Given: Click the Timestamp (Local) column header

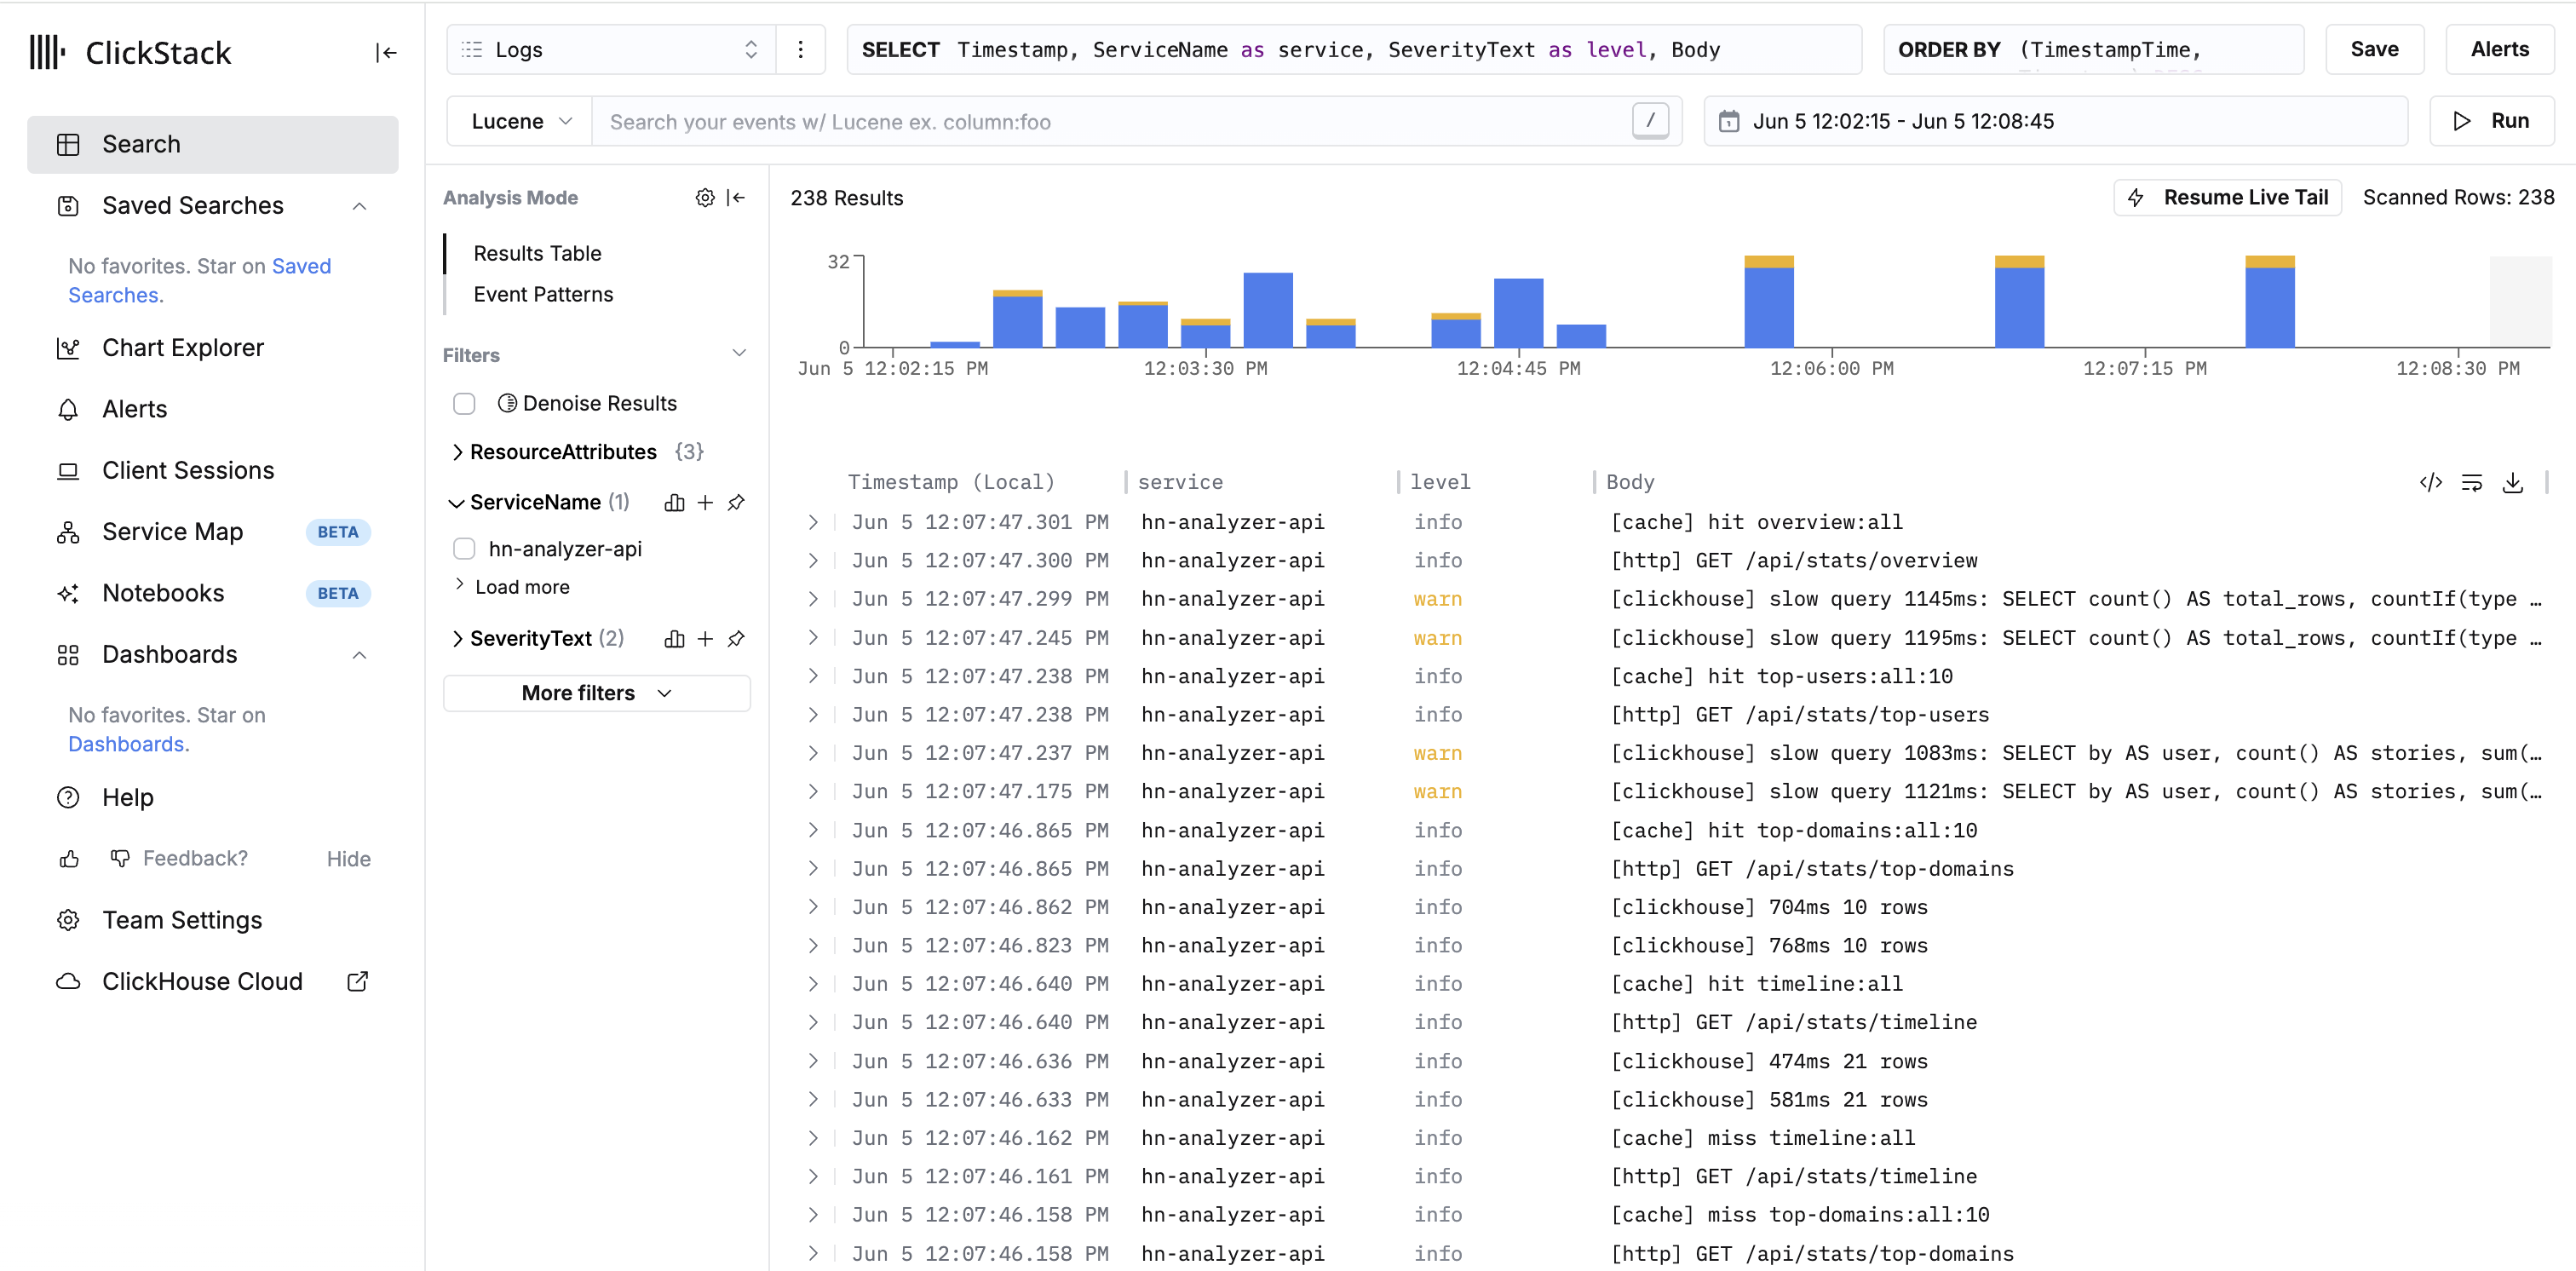Looking at the screenshot, I should (x=951, y=483).
